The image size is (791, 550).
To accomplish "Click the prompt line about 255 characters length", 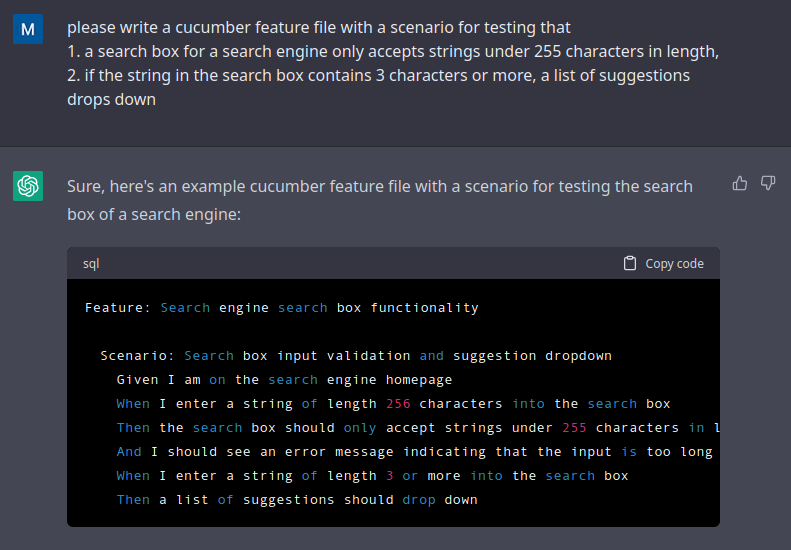I will point(392,51).
